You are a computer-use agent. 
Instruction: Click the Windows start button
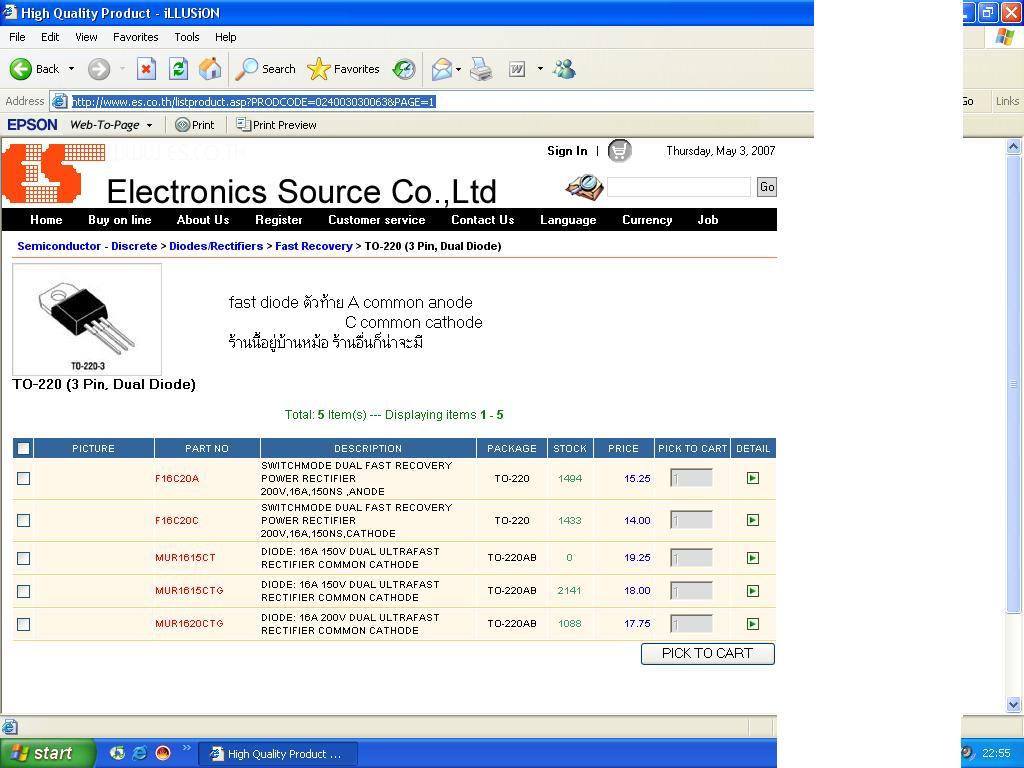[47, 753]
